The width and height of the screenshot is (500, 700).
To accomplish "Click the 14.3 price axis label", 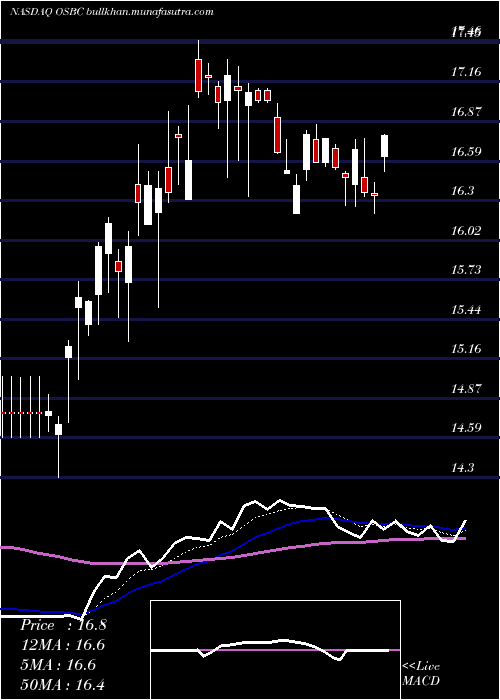I will (x=462, y=468).
